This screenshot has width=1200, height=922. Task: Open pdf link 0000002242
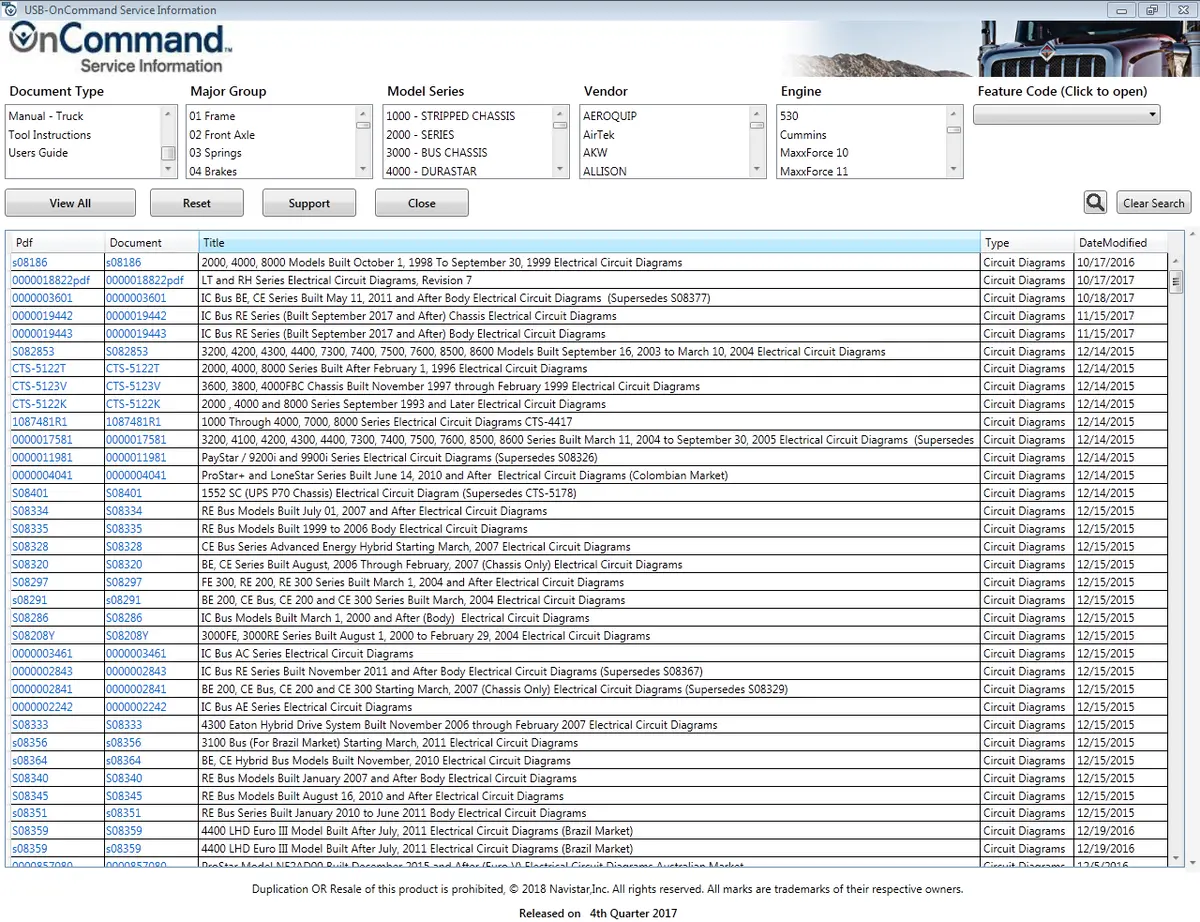point(42,707)
